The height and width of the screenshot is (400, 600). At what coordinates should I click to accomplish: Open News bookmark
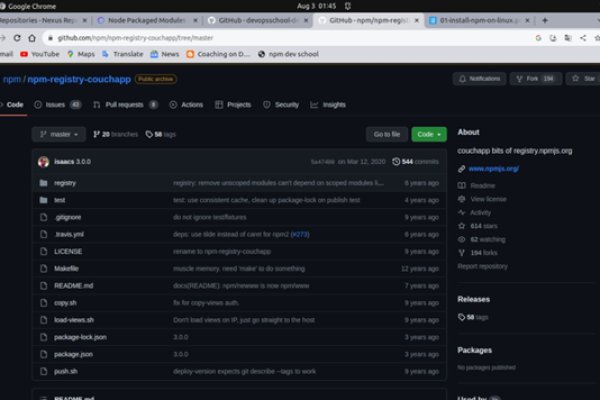(x=165, y=54)
